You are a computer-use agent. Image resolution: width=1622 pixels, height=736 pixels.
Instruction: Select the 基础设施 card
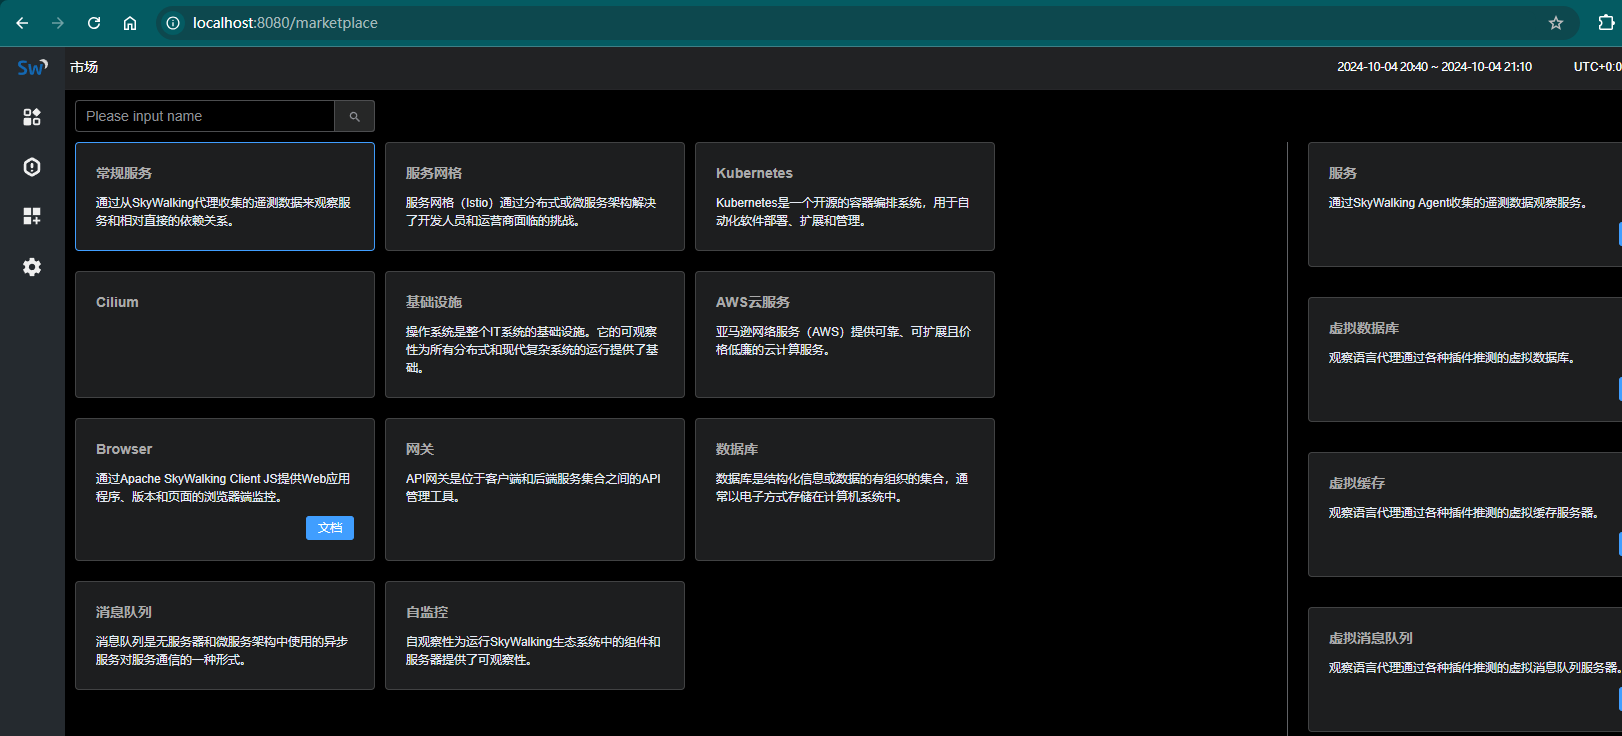point(535,334)
